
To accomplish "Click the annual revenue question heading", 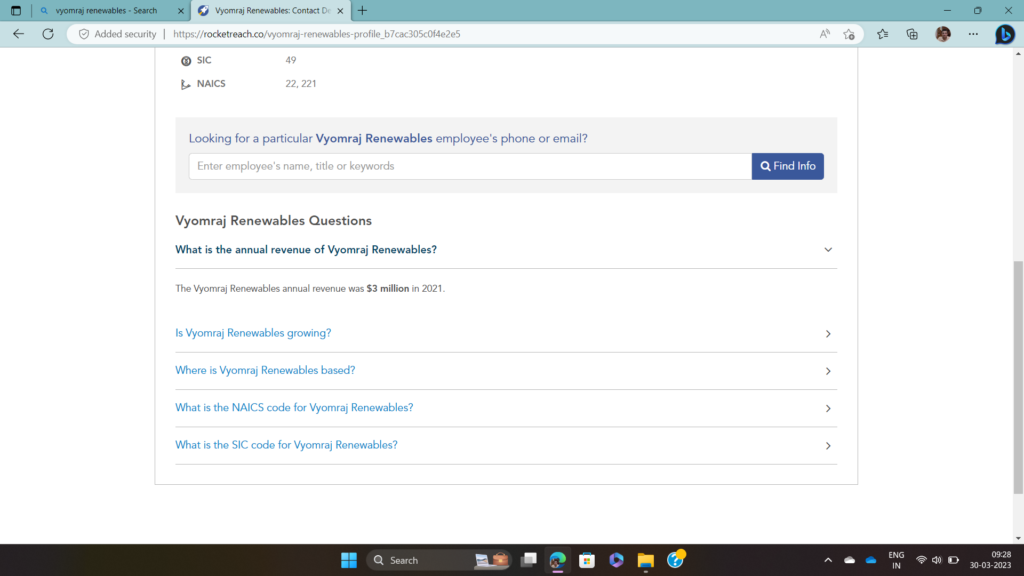I will [306, 249].
